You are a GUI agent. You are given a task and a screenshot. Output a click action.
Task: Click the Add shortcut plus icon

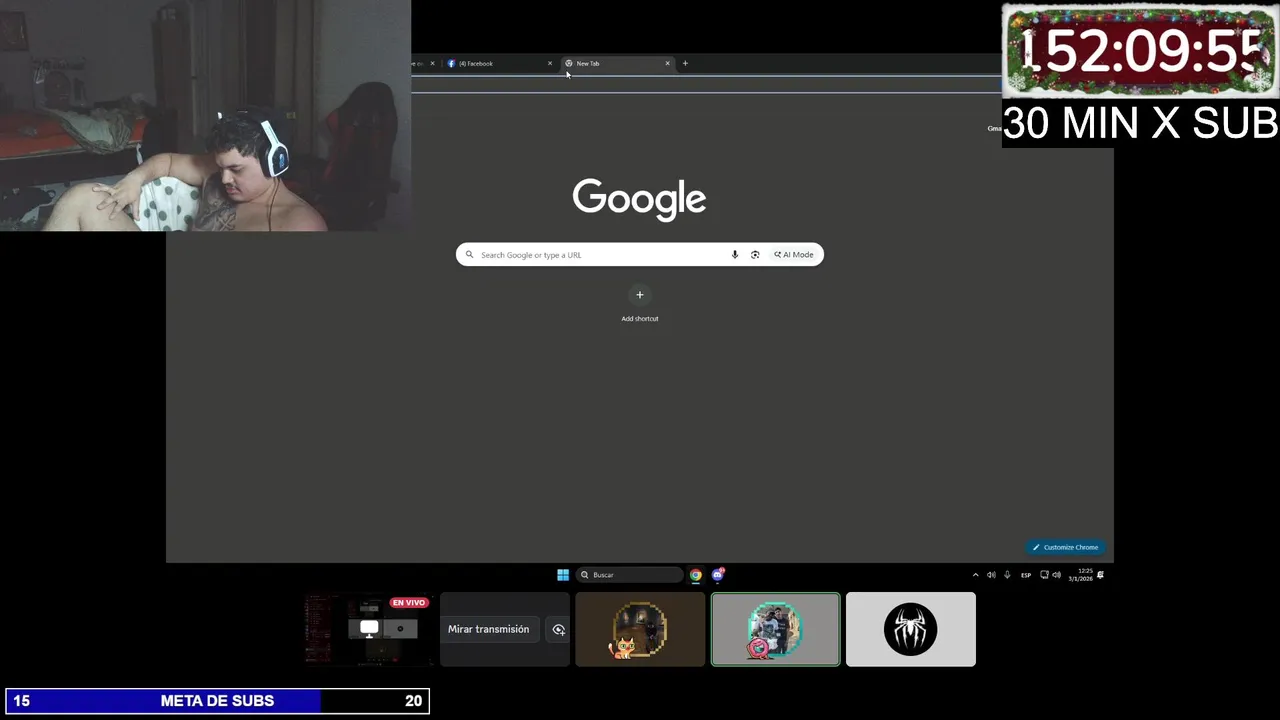pos(640,295)
